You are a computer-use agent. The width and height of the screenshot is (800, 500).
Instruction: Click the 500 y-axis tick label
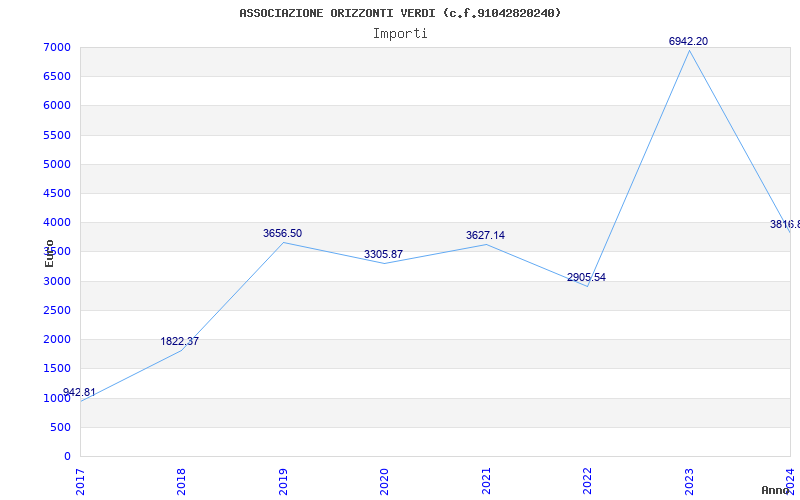(61, 427)
